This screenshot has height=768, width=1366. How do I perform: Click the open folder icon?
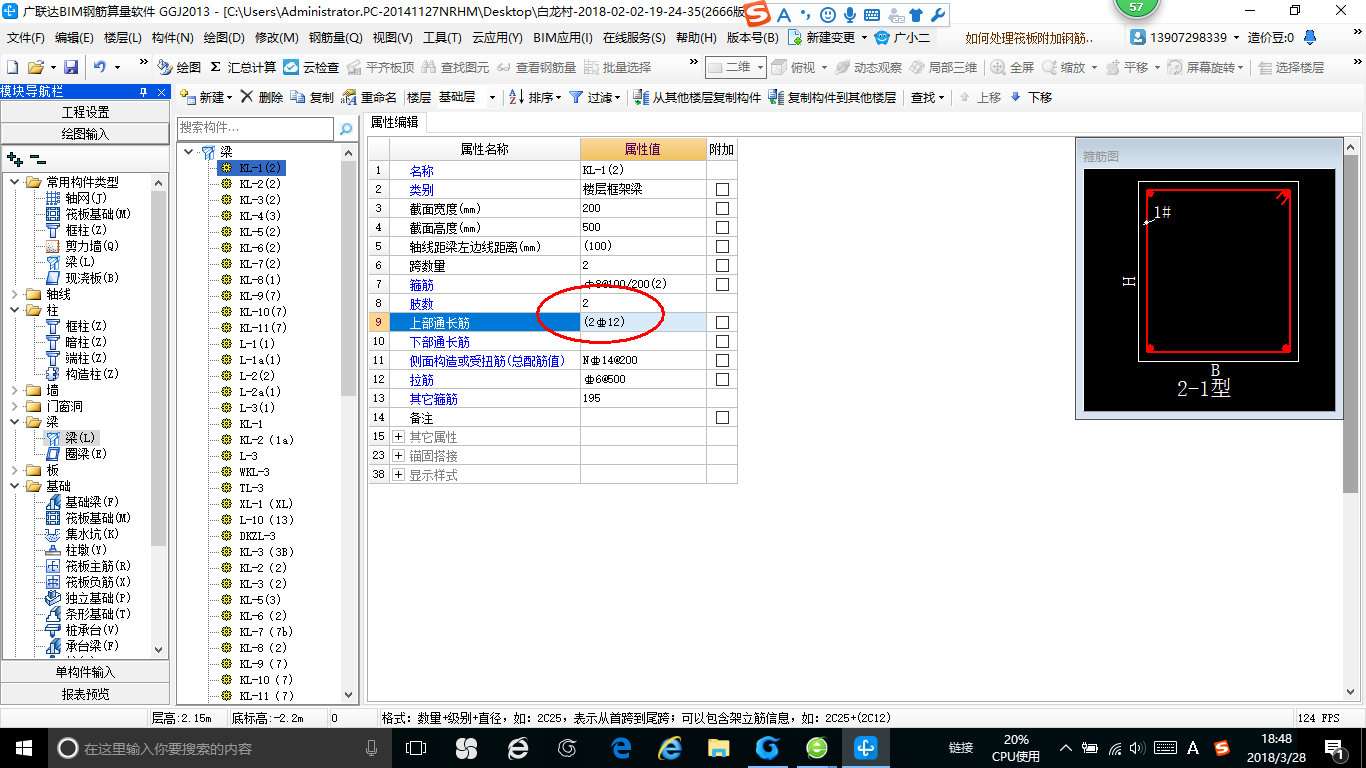pos(36,67)
